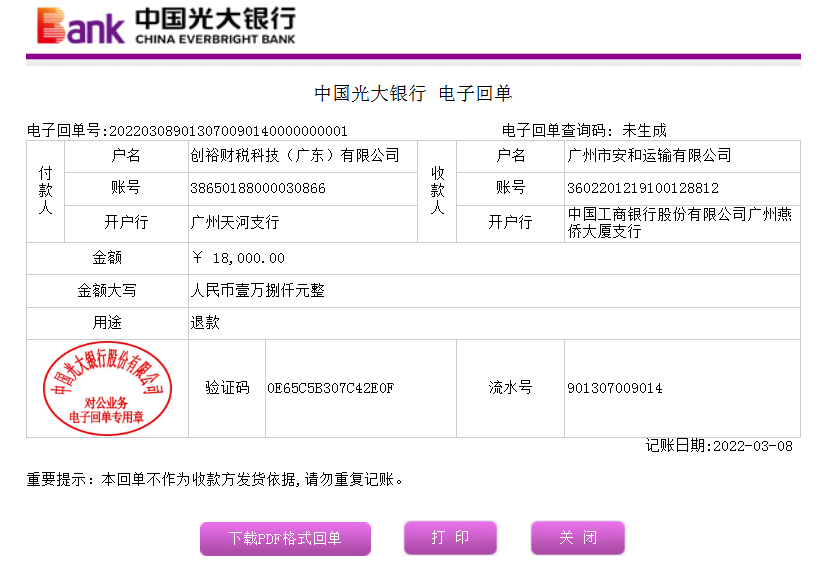Select payer name 创裕财税科技（广东）有限公司
The image size is (831, 575).
click(x=295, y=156)
